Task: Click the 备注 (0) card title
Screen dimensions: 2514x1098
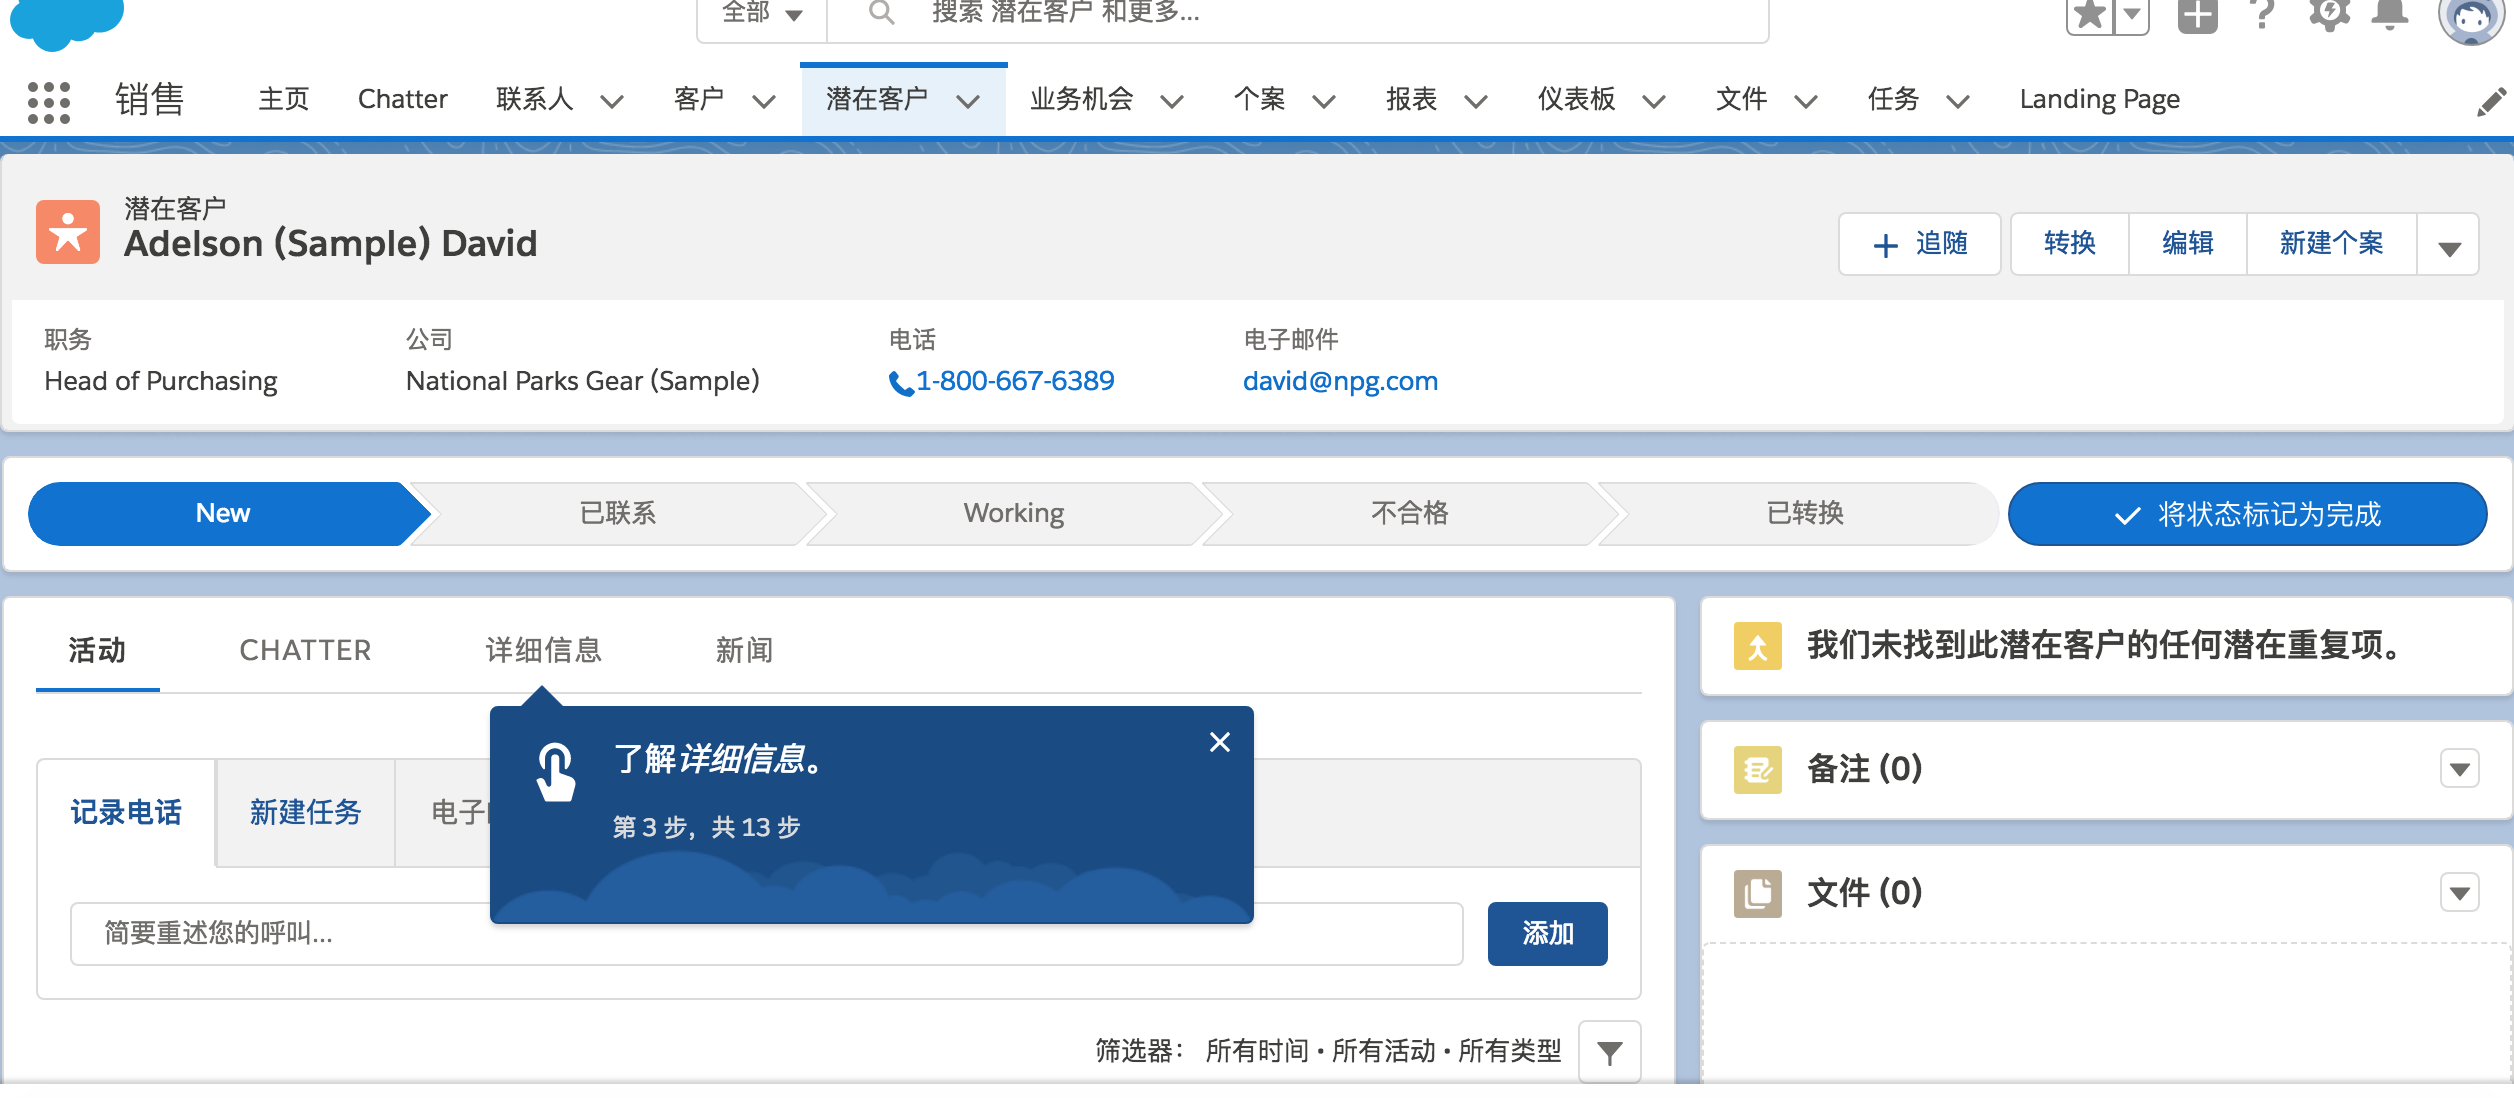Action: pos(1864,770)
